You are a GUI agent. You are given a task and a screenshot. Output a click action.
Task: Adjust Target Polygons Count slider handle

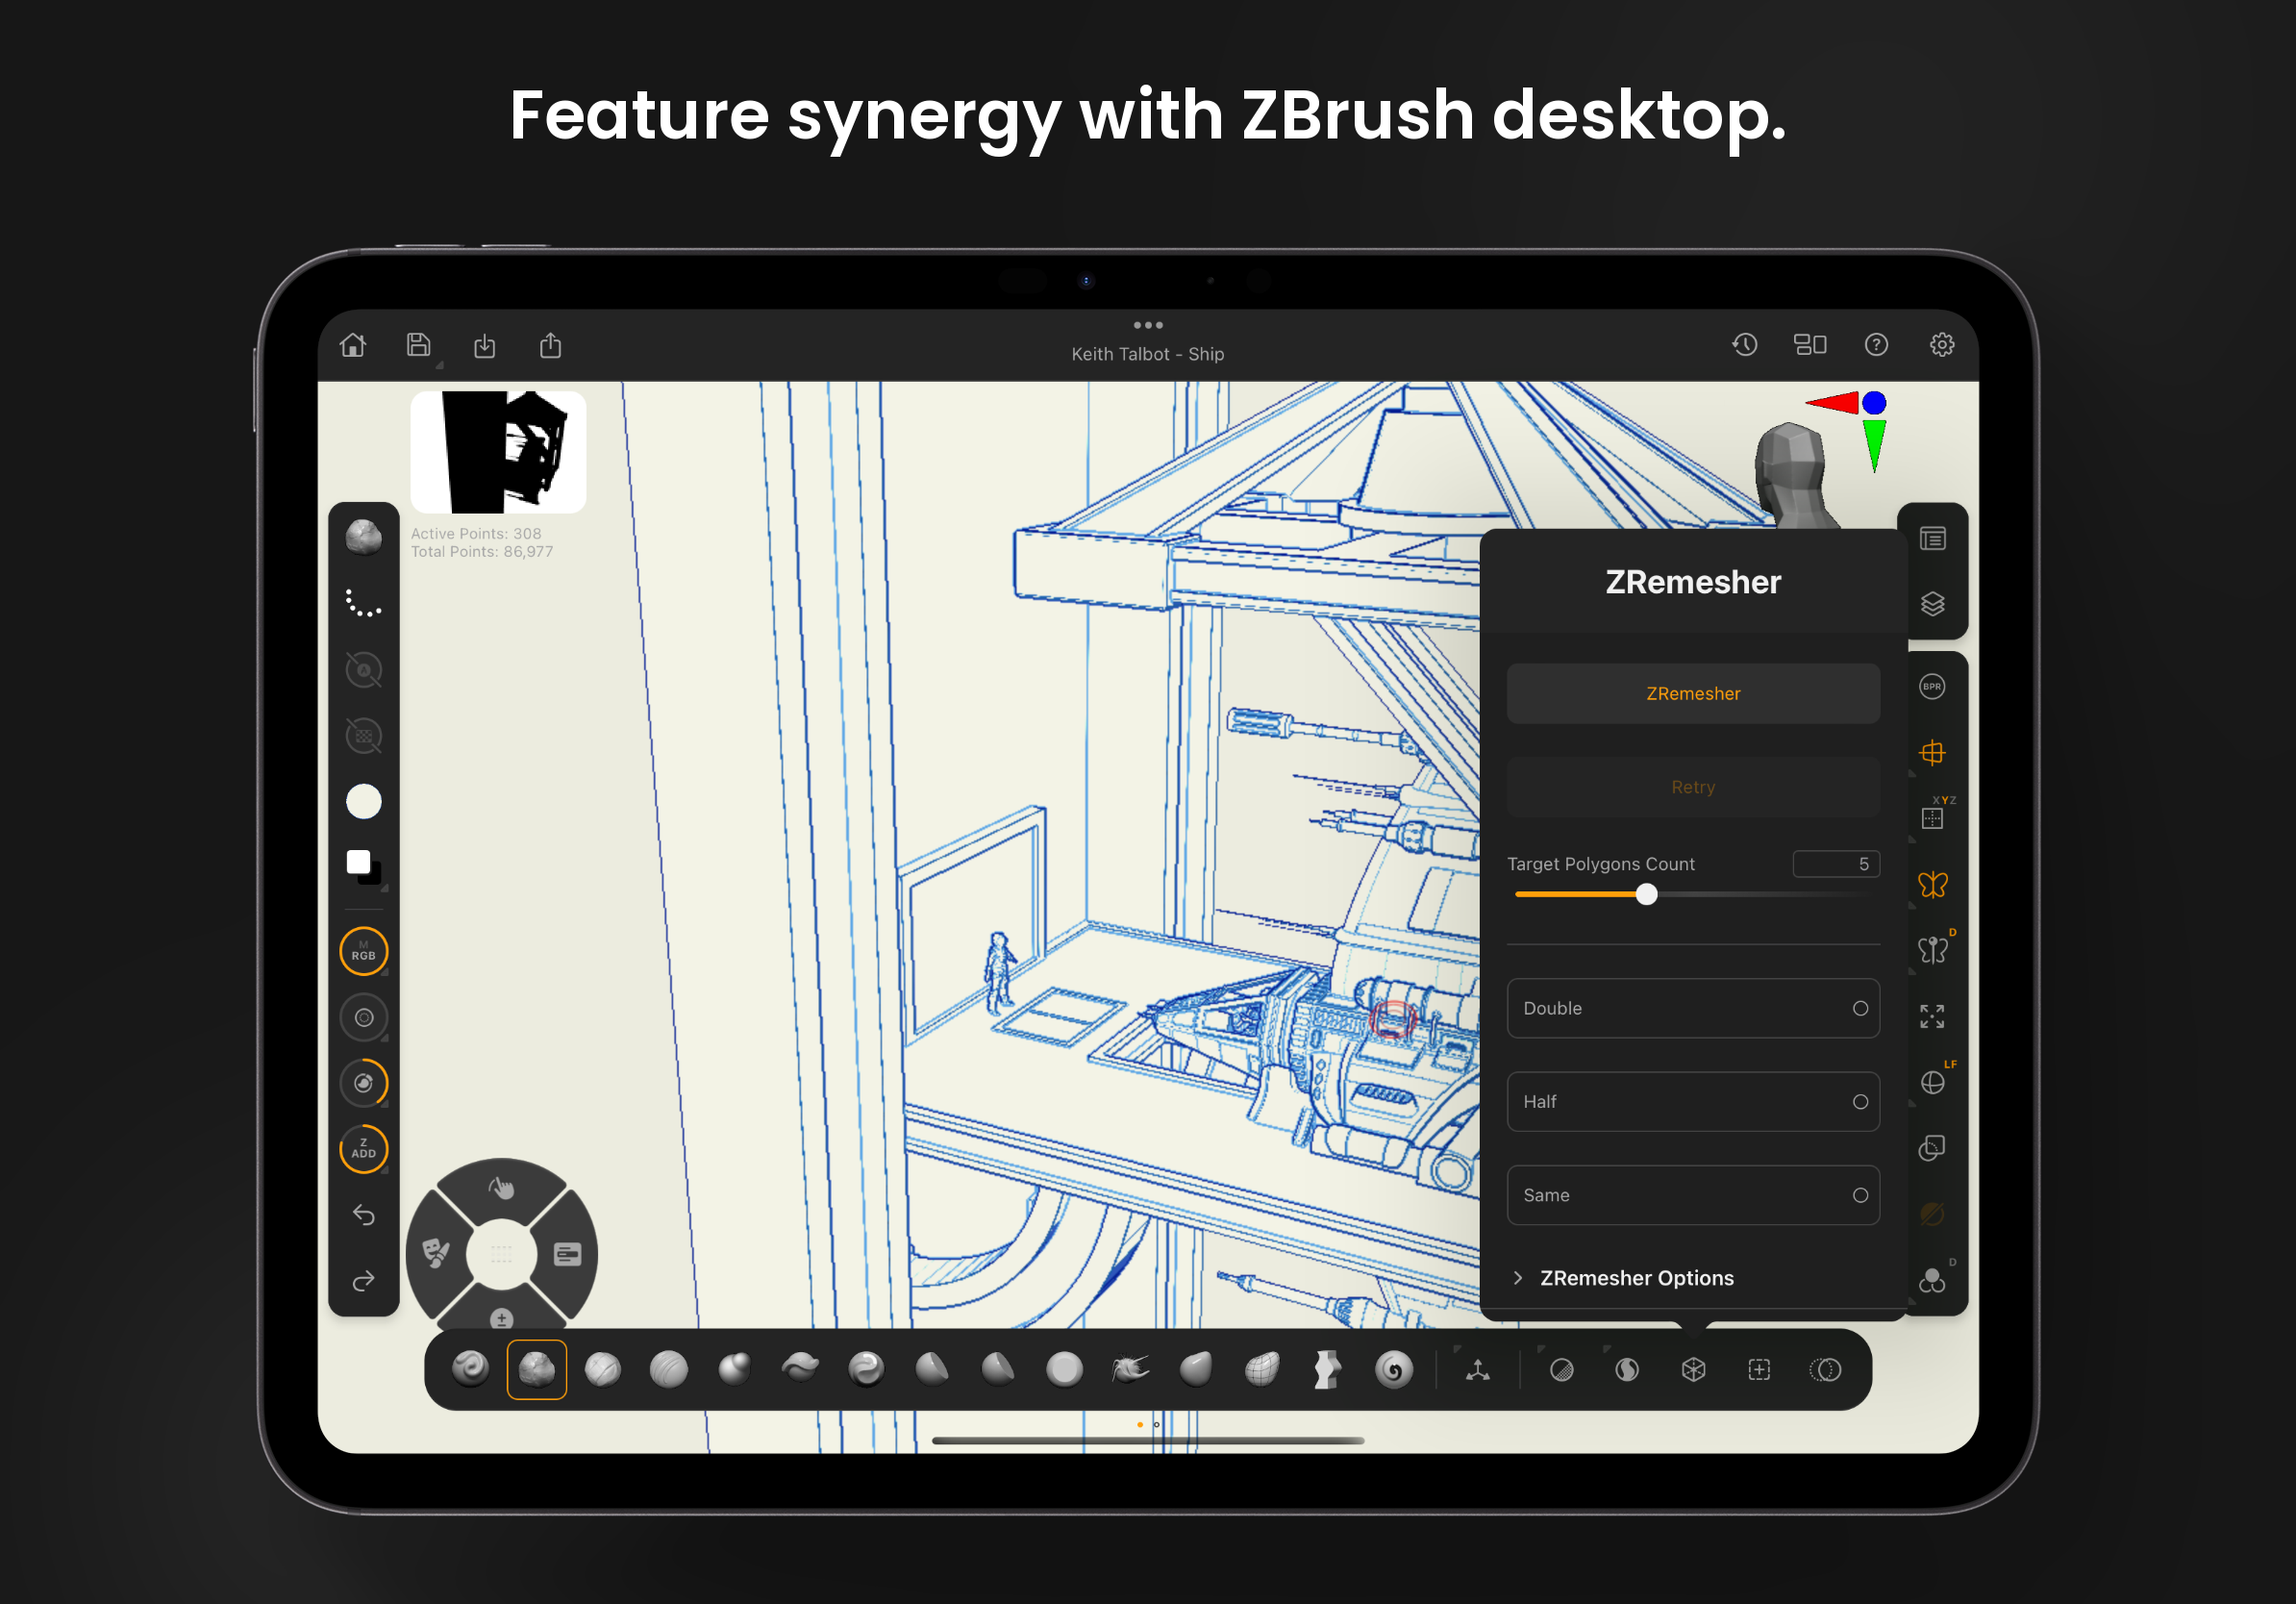click(1647, 895)
